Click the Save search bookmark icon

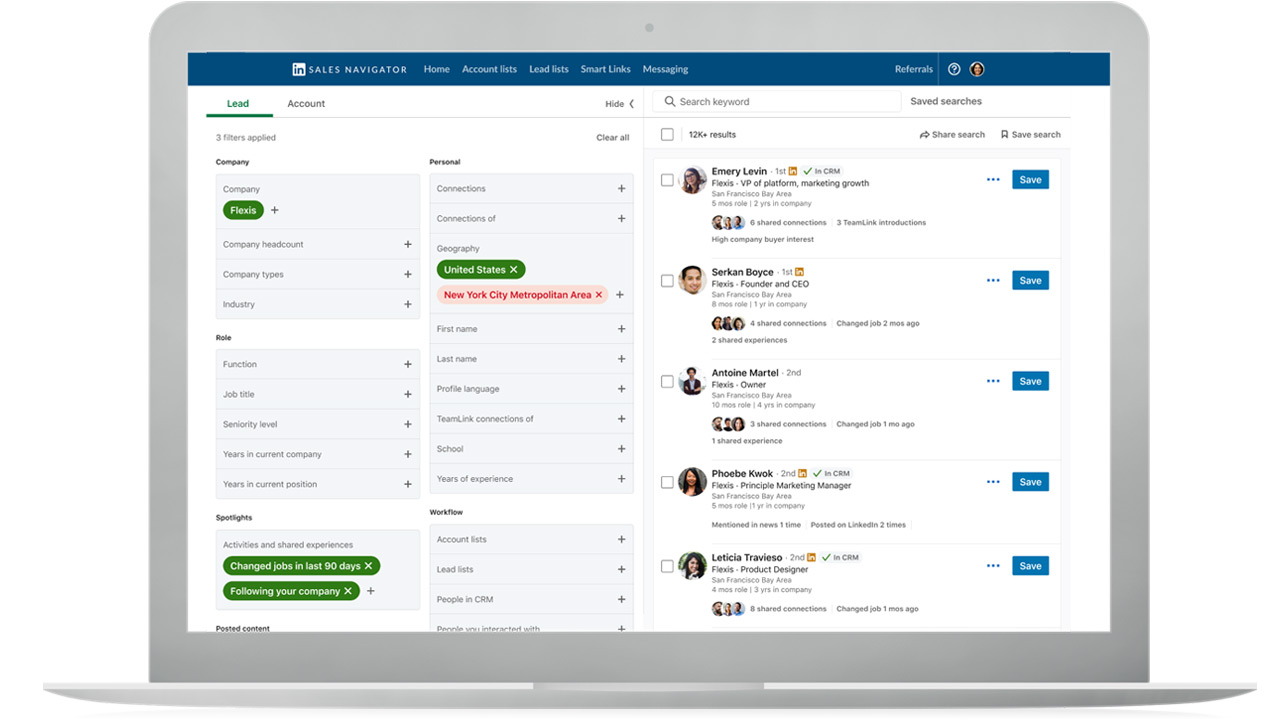click(x=1005, y=135)
